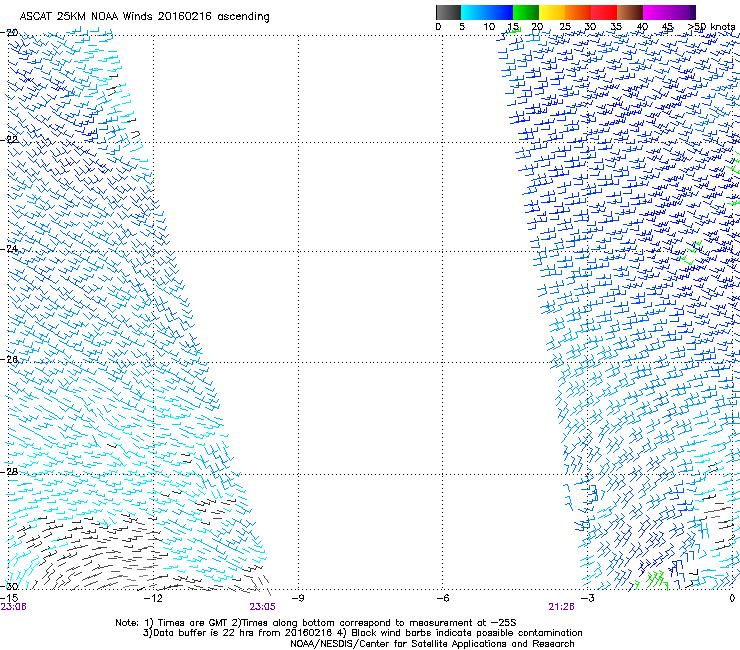The height and width of the screenshot is (650, 740).
Task: Click the -24 latitude axis label
Action: 9,249
